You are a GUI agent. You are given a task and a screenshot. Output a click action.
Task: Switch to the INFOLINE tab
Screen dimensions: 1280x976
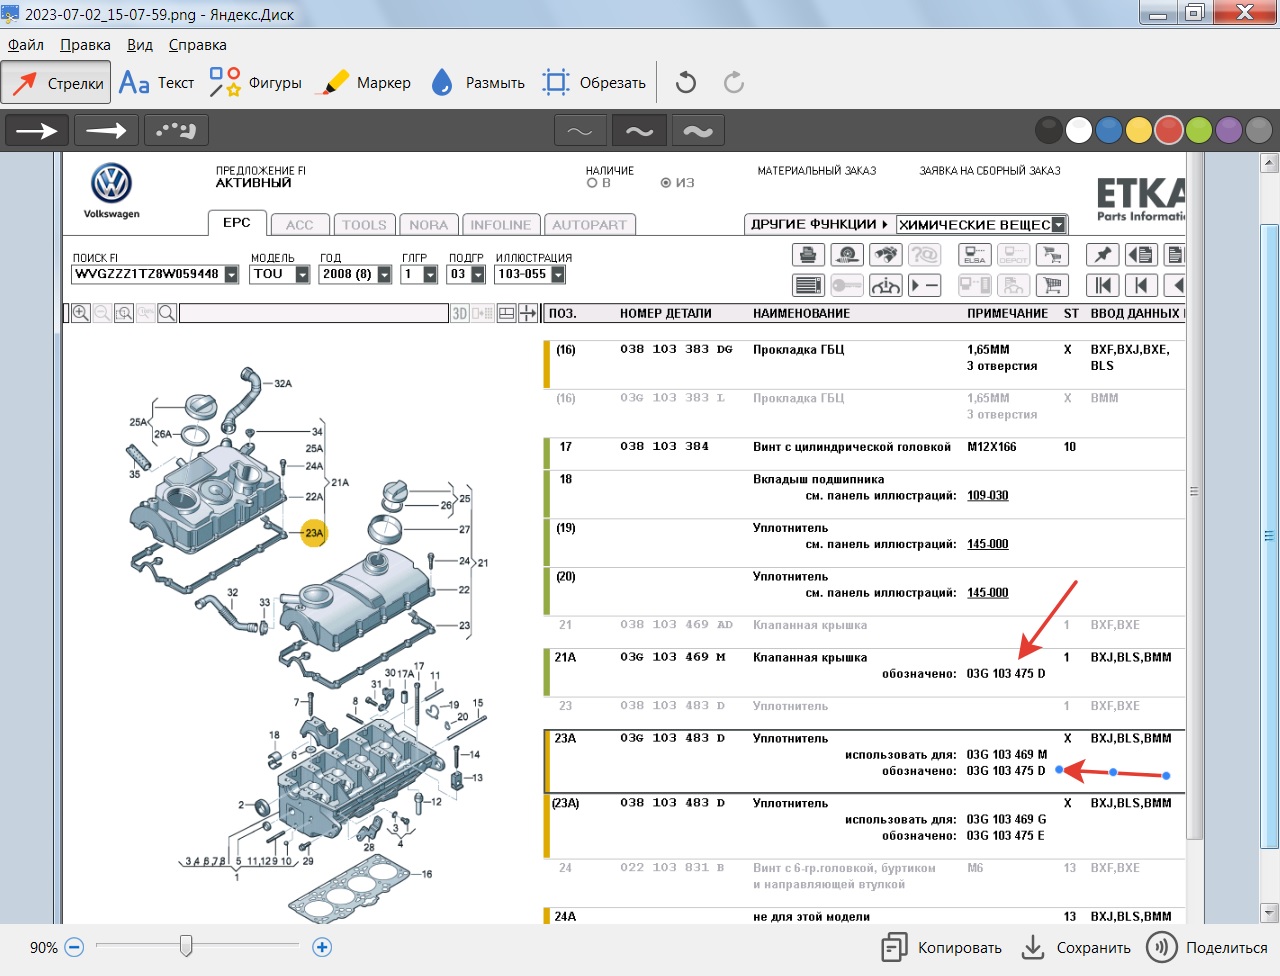[x=501, y=225]
